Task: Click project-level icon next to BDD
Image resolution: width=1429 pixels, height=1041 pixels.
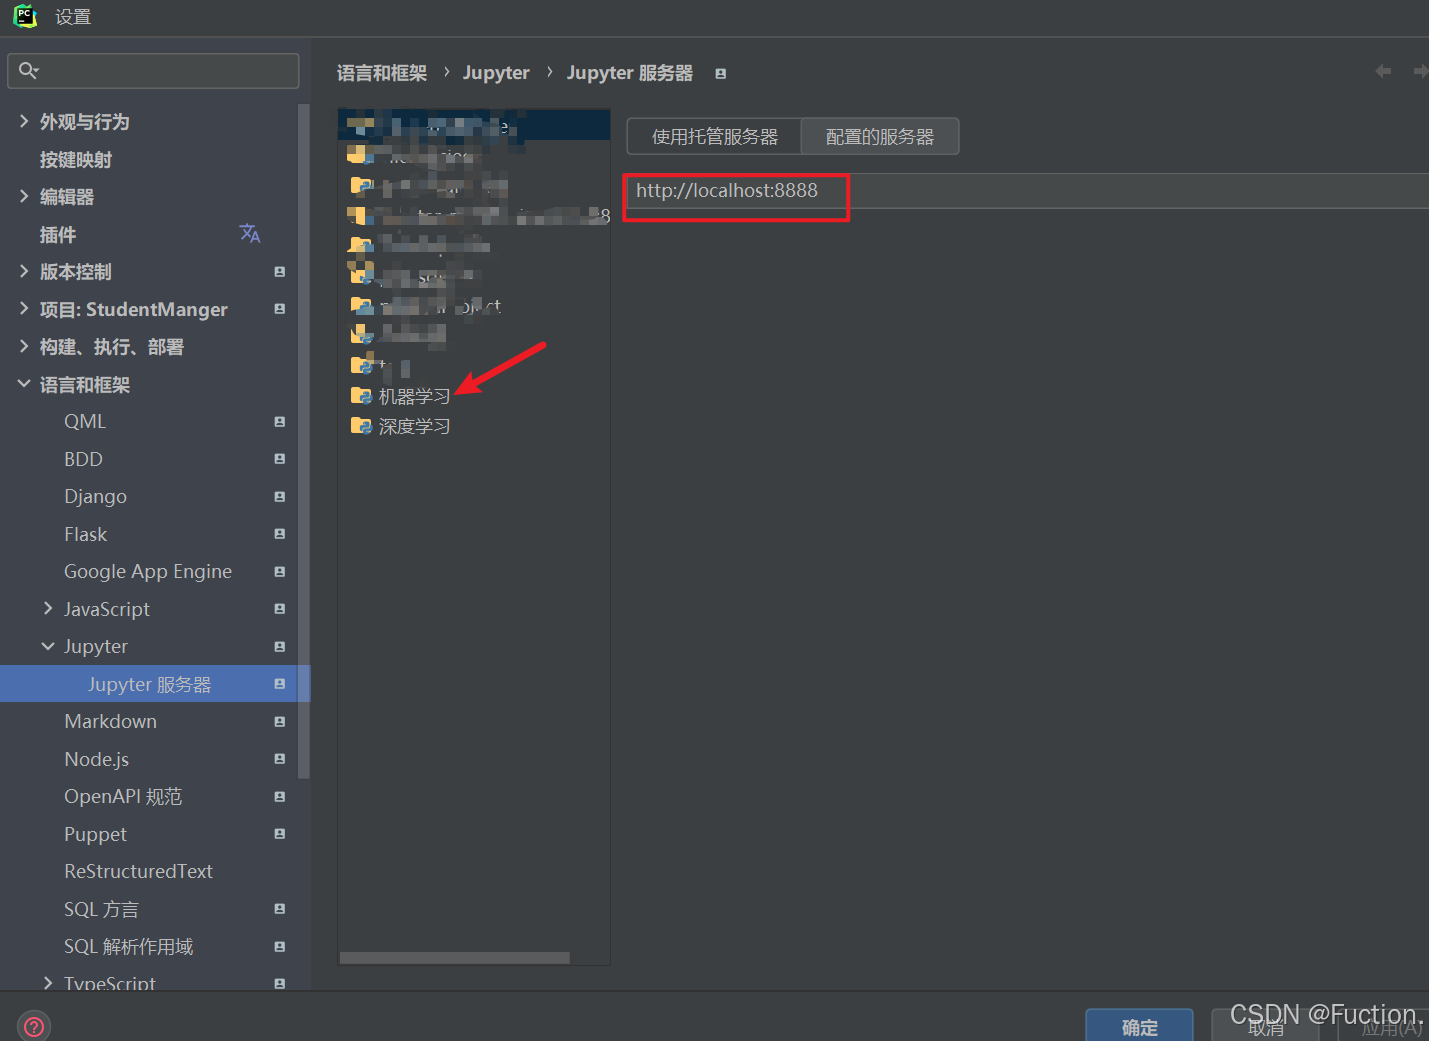Action: [x=280, y=459]
